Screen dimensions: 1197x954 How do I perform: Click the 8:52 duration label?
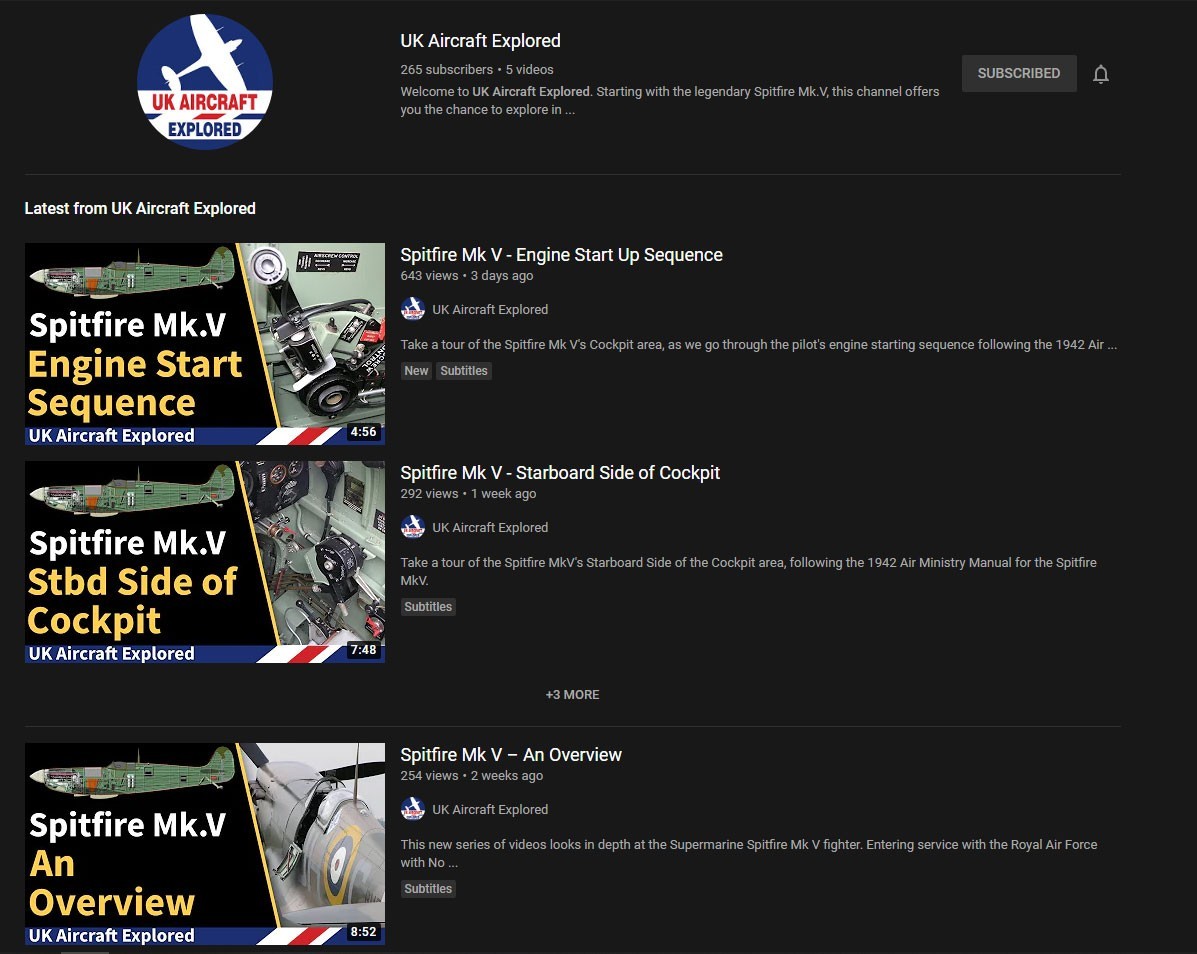point(363,932)
